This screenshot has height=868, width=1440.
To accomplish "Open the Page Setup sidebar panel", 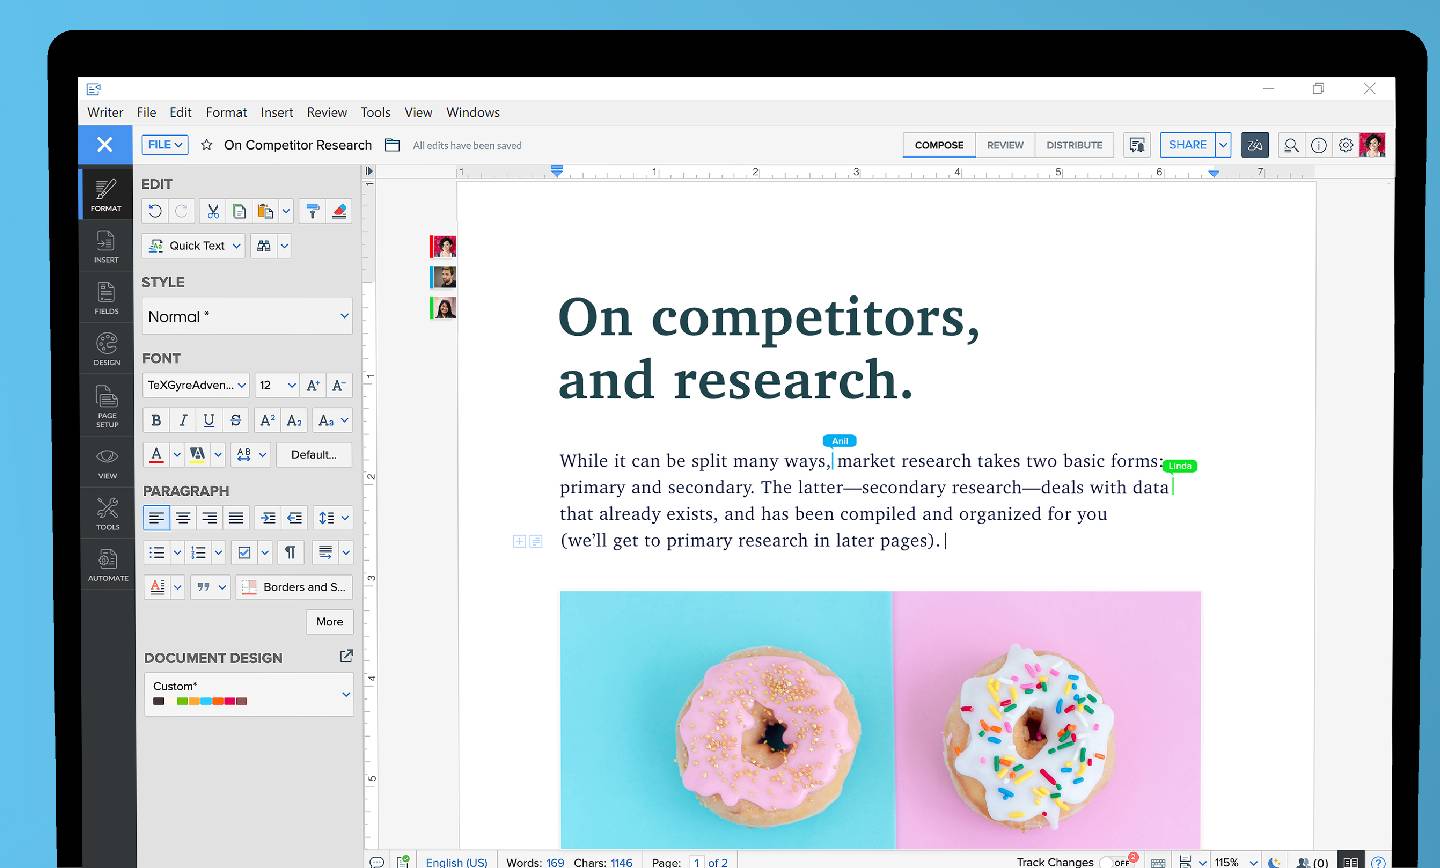I will 107,407.
